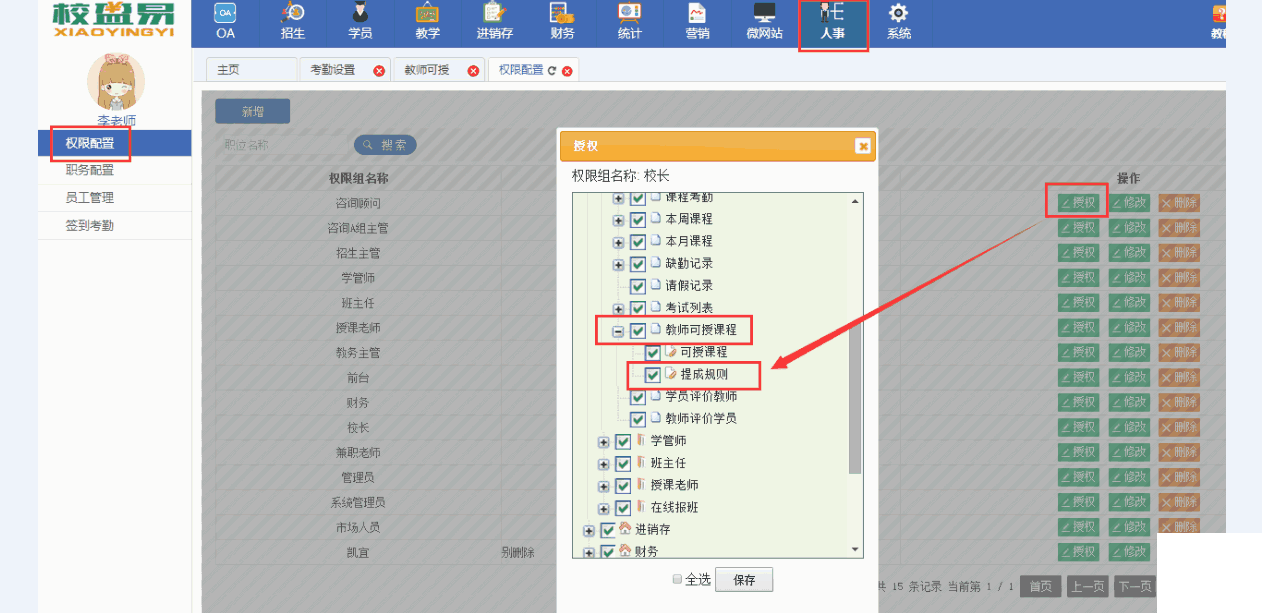
Task: Open the 系统 settings gear icon
Action: click(x=899, y=22)
